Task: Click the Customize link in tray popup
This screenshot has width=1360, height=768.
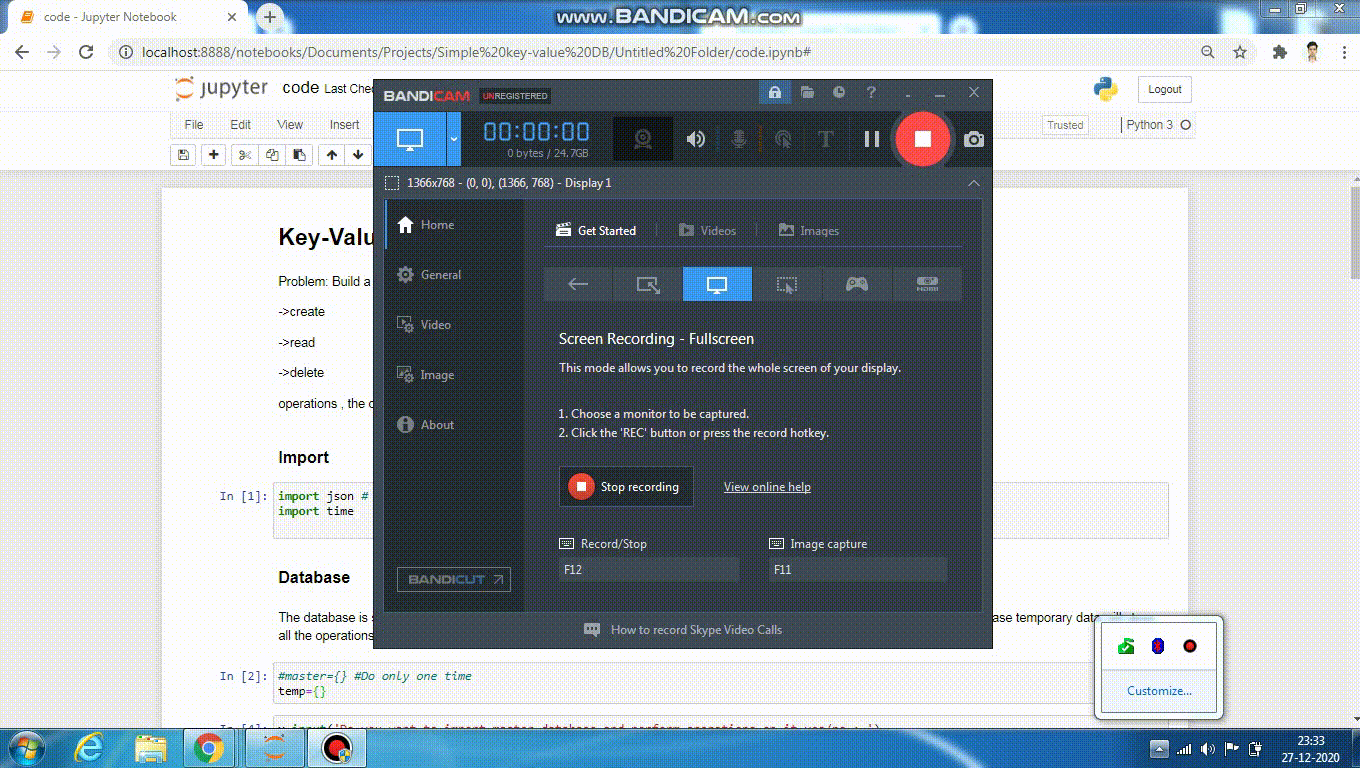Action: [1159, 691]
